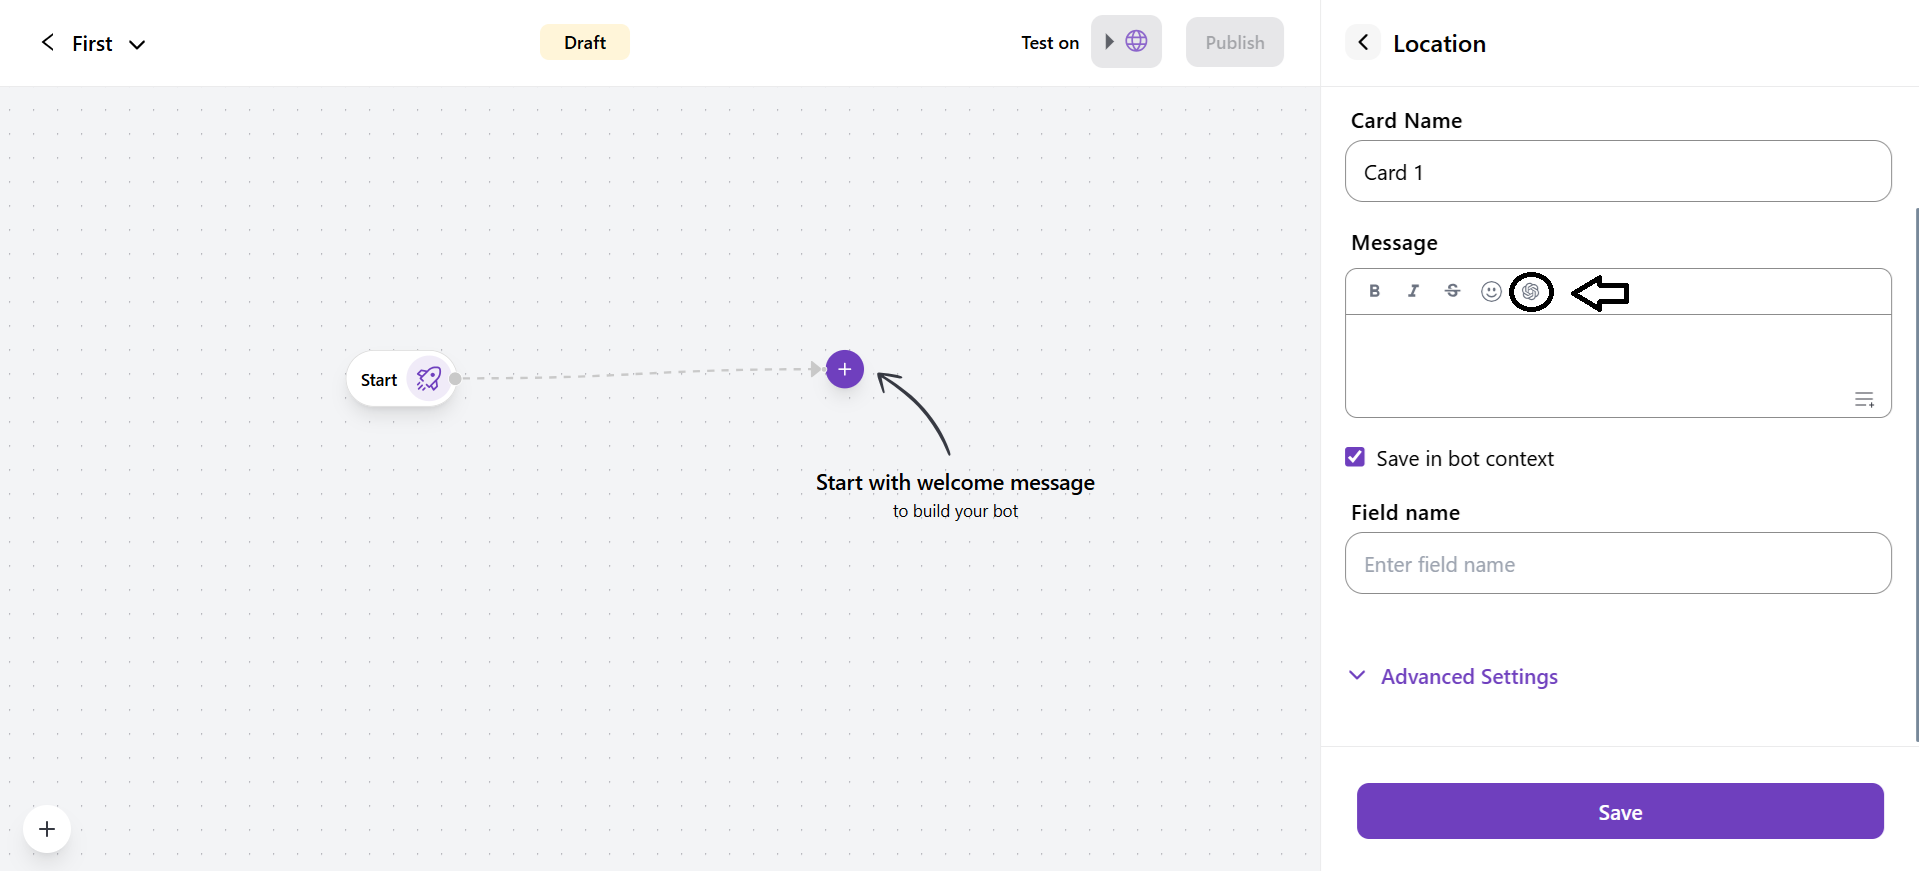
Task: Click the Save button
Action: (1619, 811)
